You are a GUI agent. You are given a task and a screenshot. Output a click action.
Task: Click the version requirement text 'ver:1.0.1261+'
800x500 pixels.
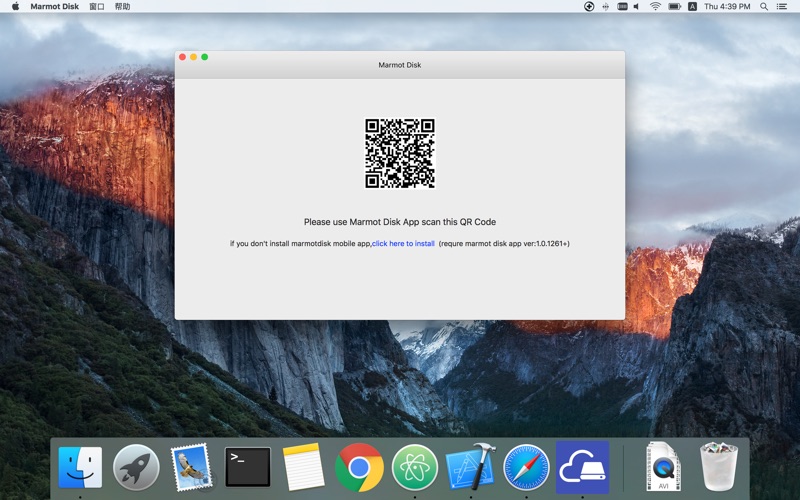click(x=546, y=243)
